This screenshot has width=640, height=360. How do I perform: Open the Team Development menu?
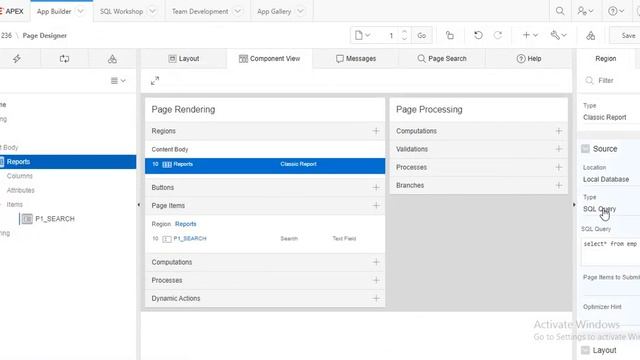tap(200, 11)
